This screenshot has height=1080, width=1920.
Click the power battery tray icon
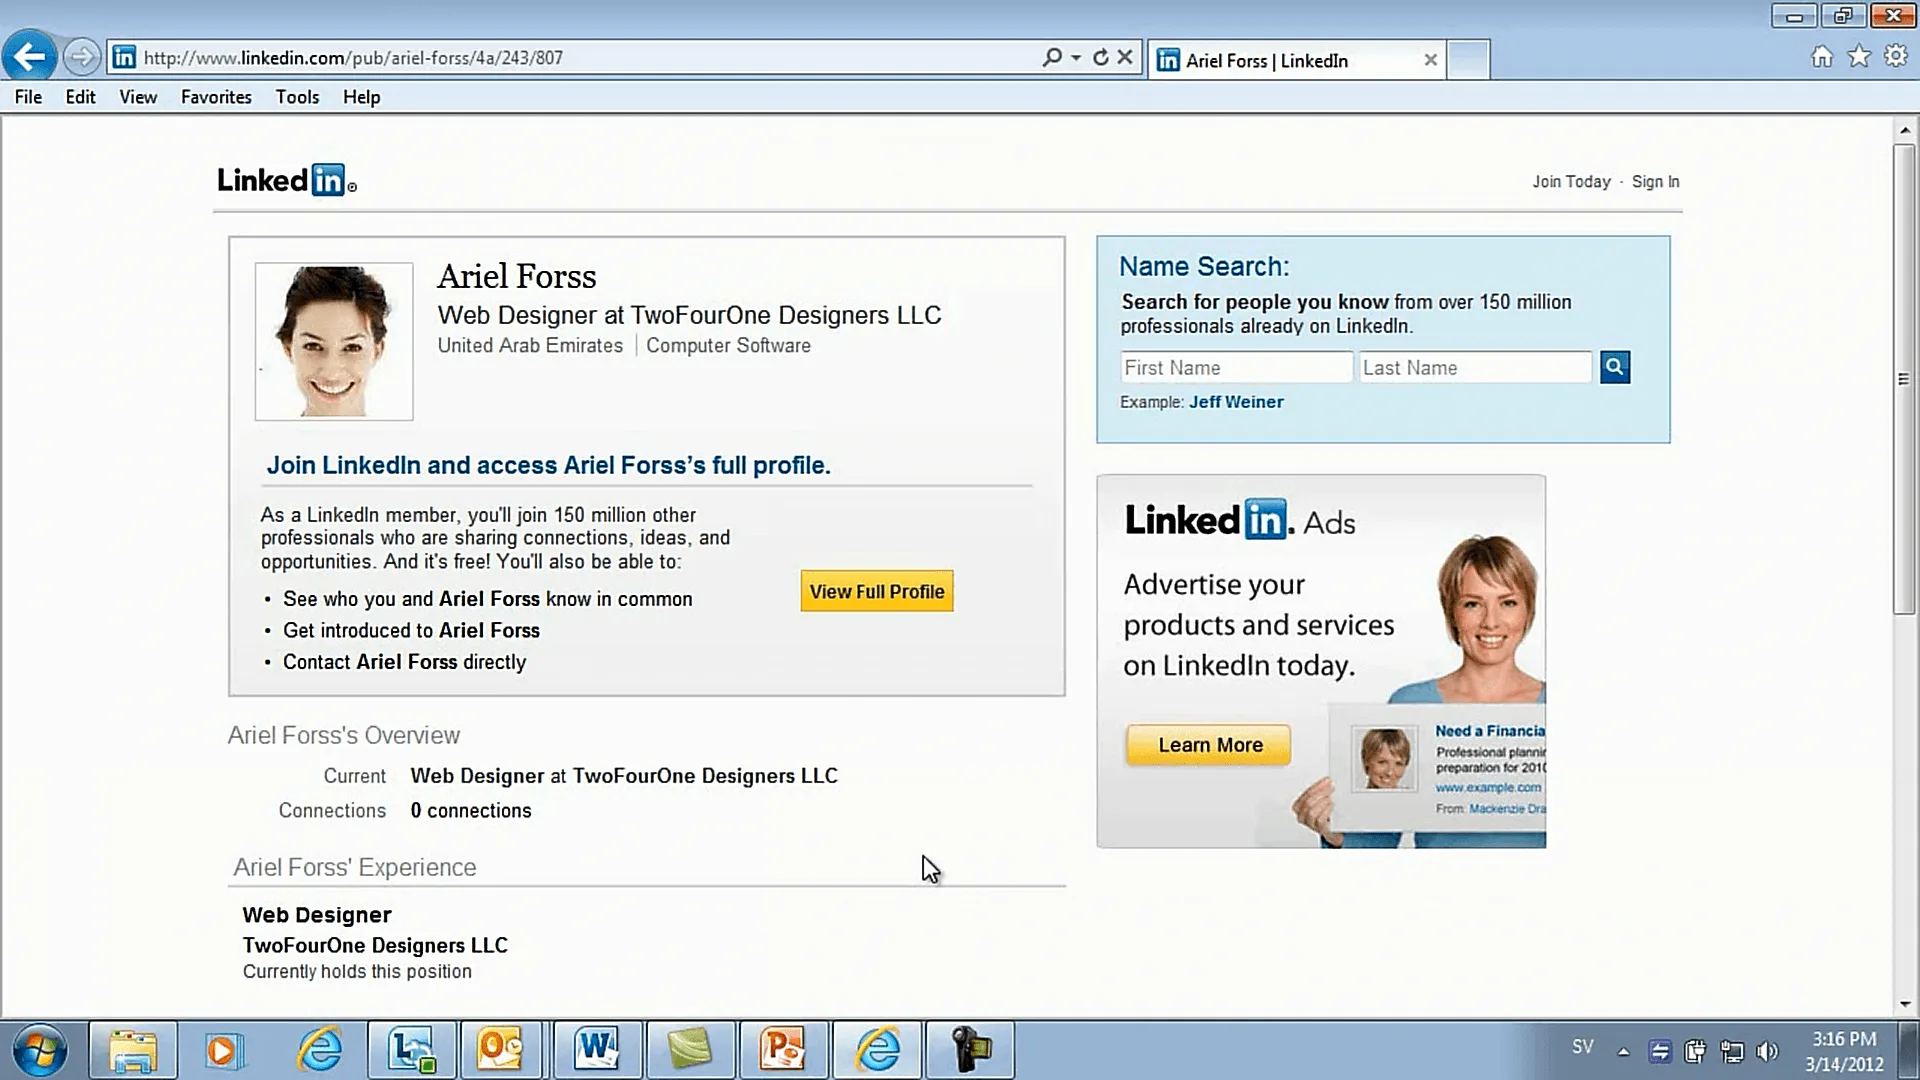tap(1695, 1051)
